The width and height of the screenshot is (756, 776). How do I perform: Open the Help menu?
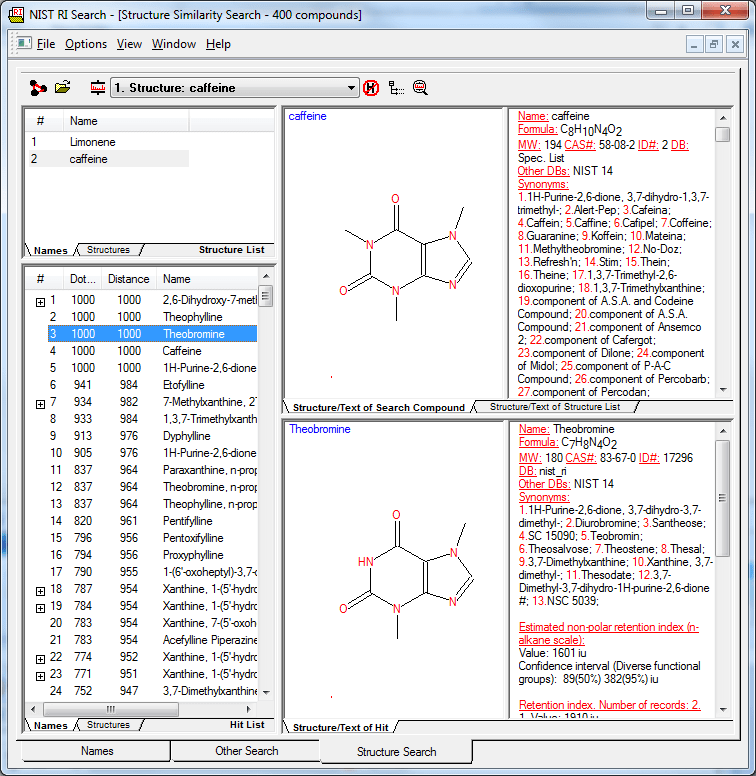[x=218, y=44]
